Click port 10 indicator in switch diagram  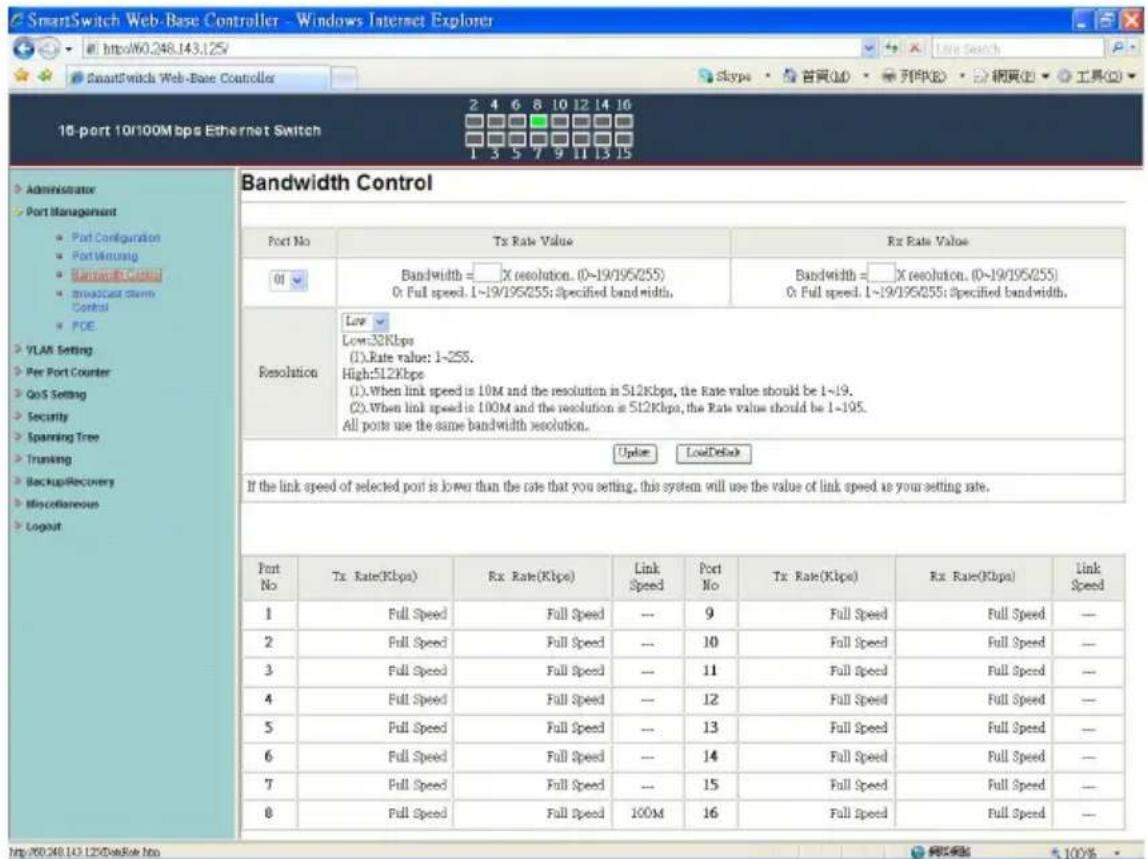559,122
